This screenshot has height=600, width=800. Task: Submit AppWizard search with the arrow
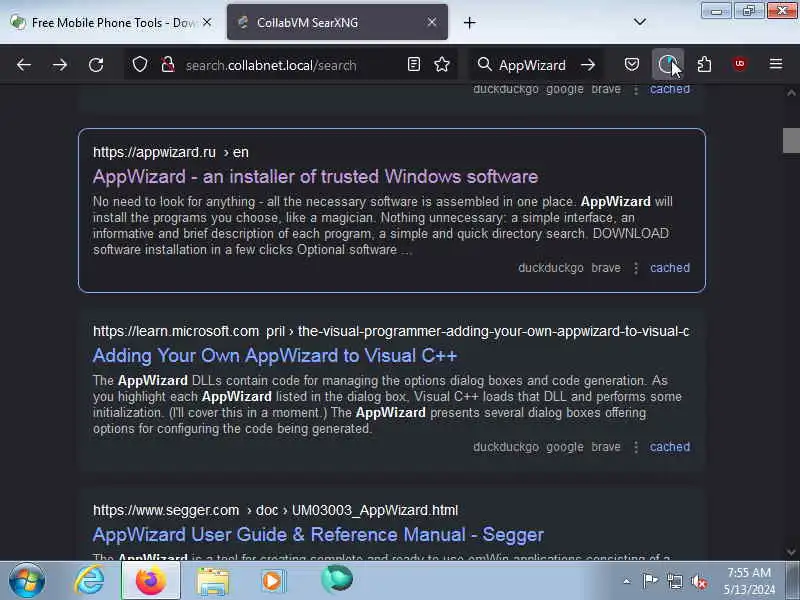[588, 65]
